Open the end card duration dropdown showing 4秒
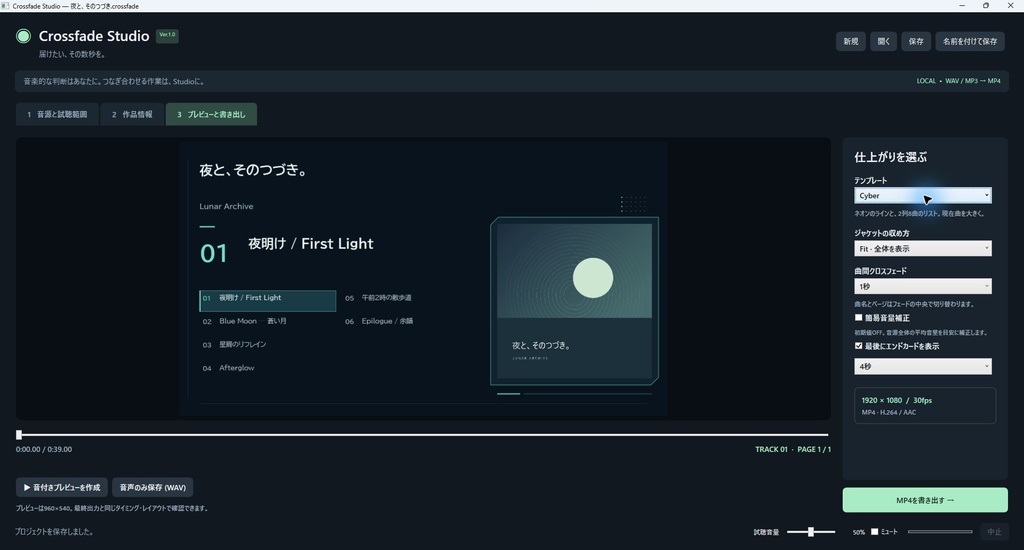This screenshot has width=1024, height=550. (923, 366)
